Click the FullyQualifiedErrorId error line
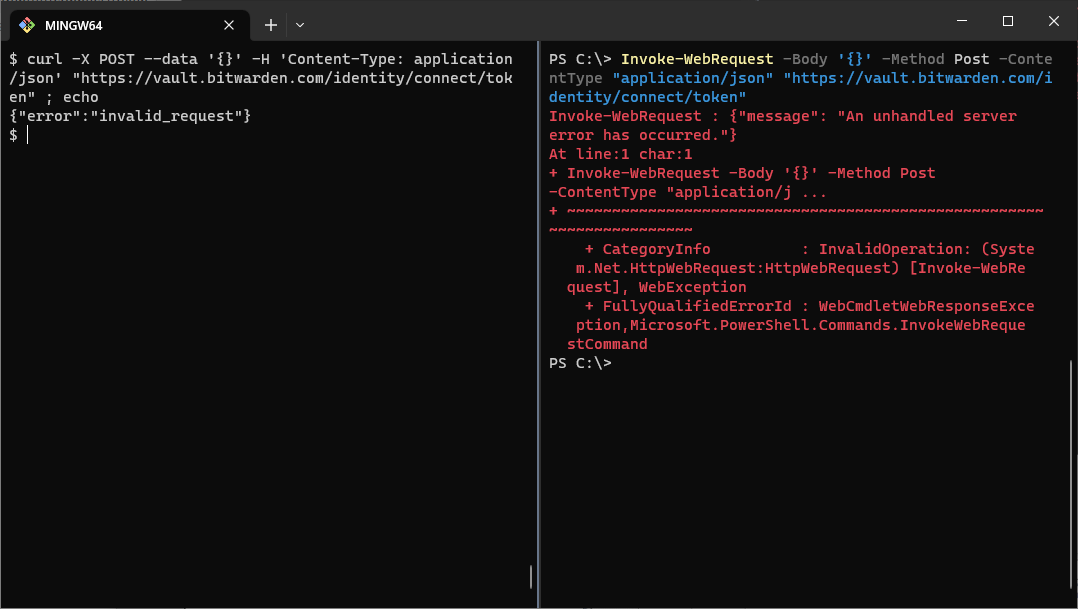This screenshot has width=1078, height=609. coord(809,306)
